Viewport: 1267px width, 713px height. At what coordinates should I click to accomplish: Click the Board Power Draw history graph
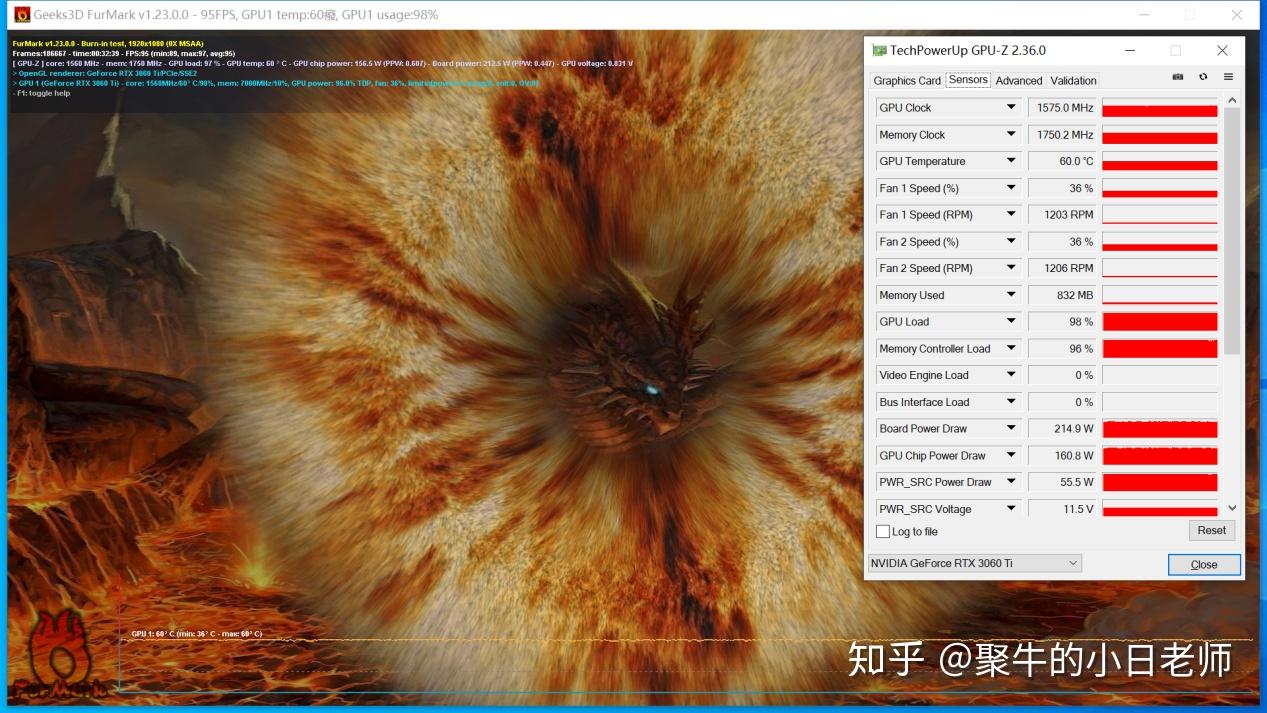coord(1160,428)
